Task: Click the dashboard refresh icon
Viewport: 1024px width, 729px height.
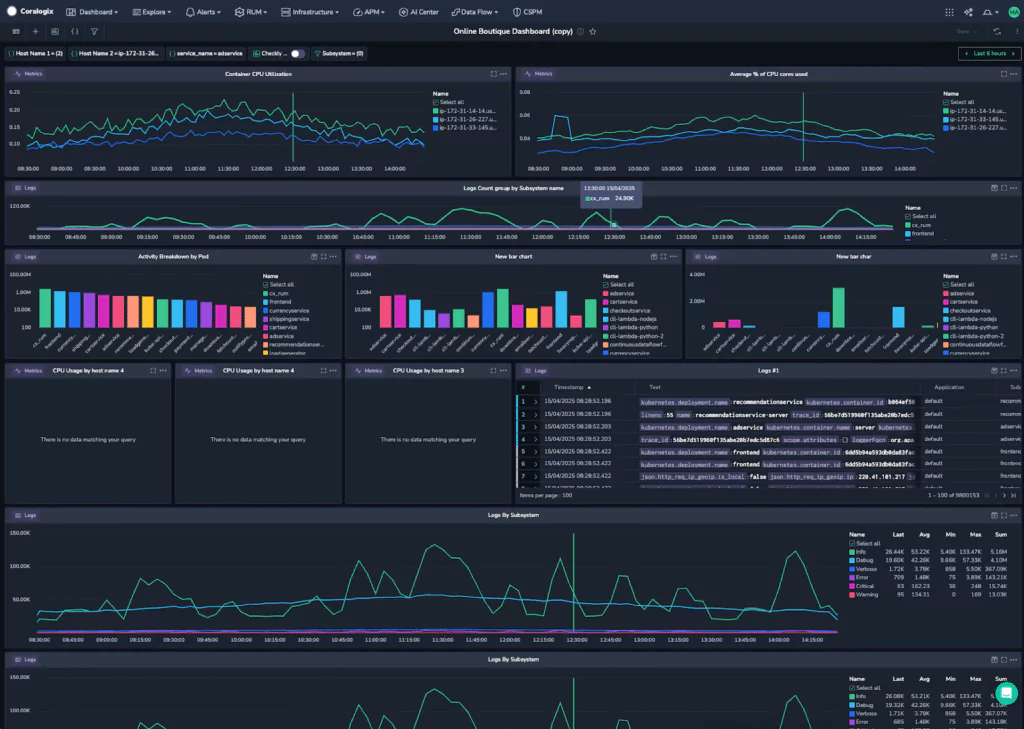Action: pos(996,32)
